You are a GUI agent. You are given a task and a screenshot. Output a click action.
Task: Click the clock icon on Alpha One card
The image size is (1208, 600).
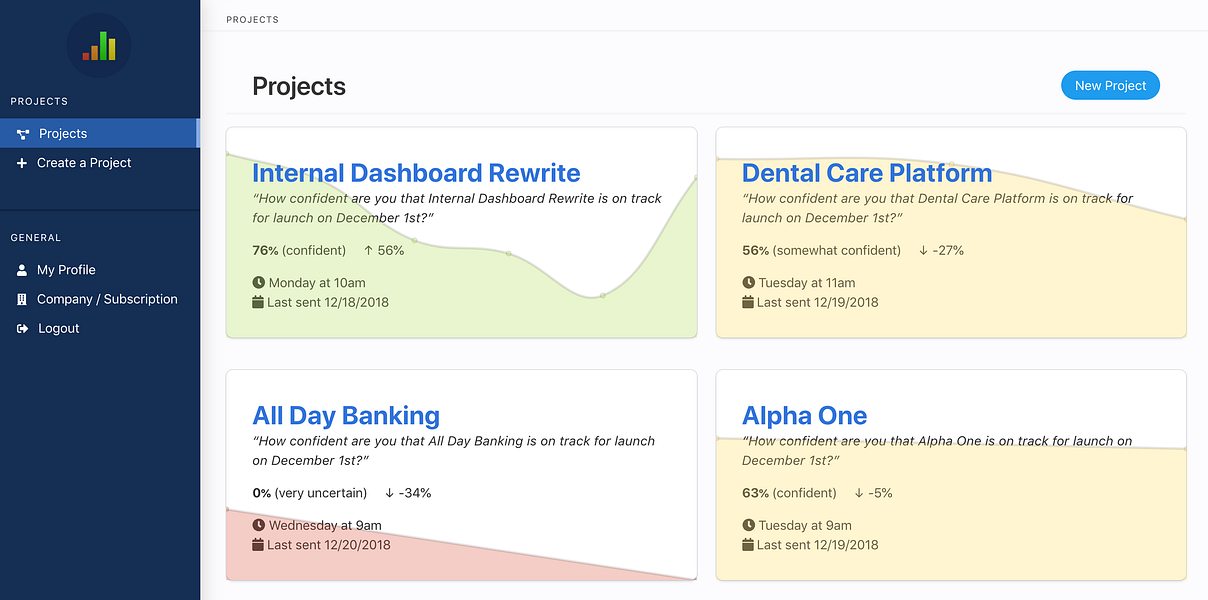click(x=749, y=525)
